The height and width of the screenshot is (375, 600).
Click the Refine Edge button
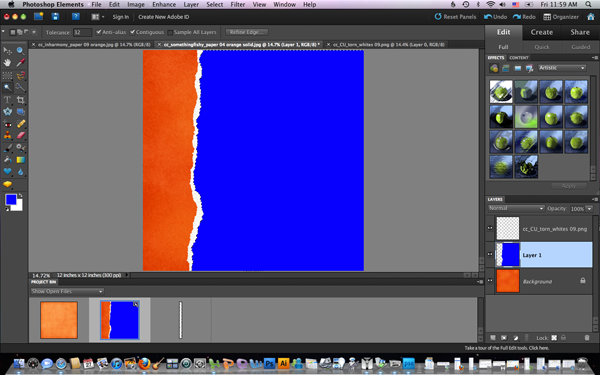246,32
